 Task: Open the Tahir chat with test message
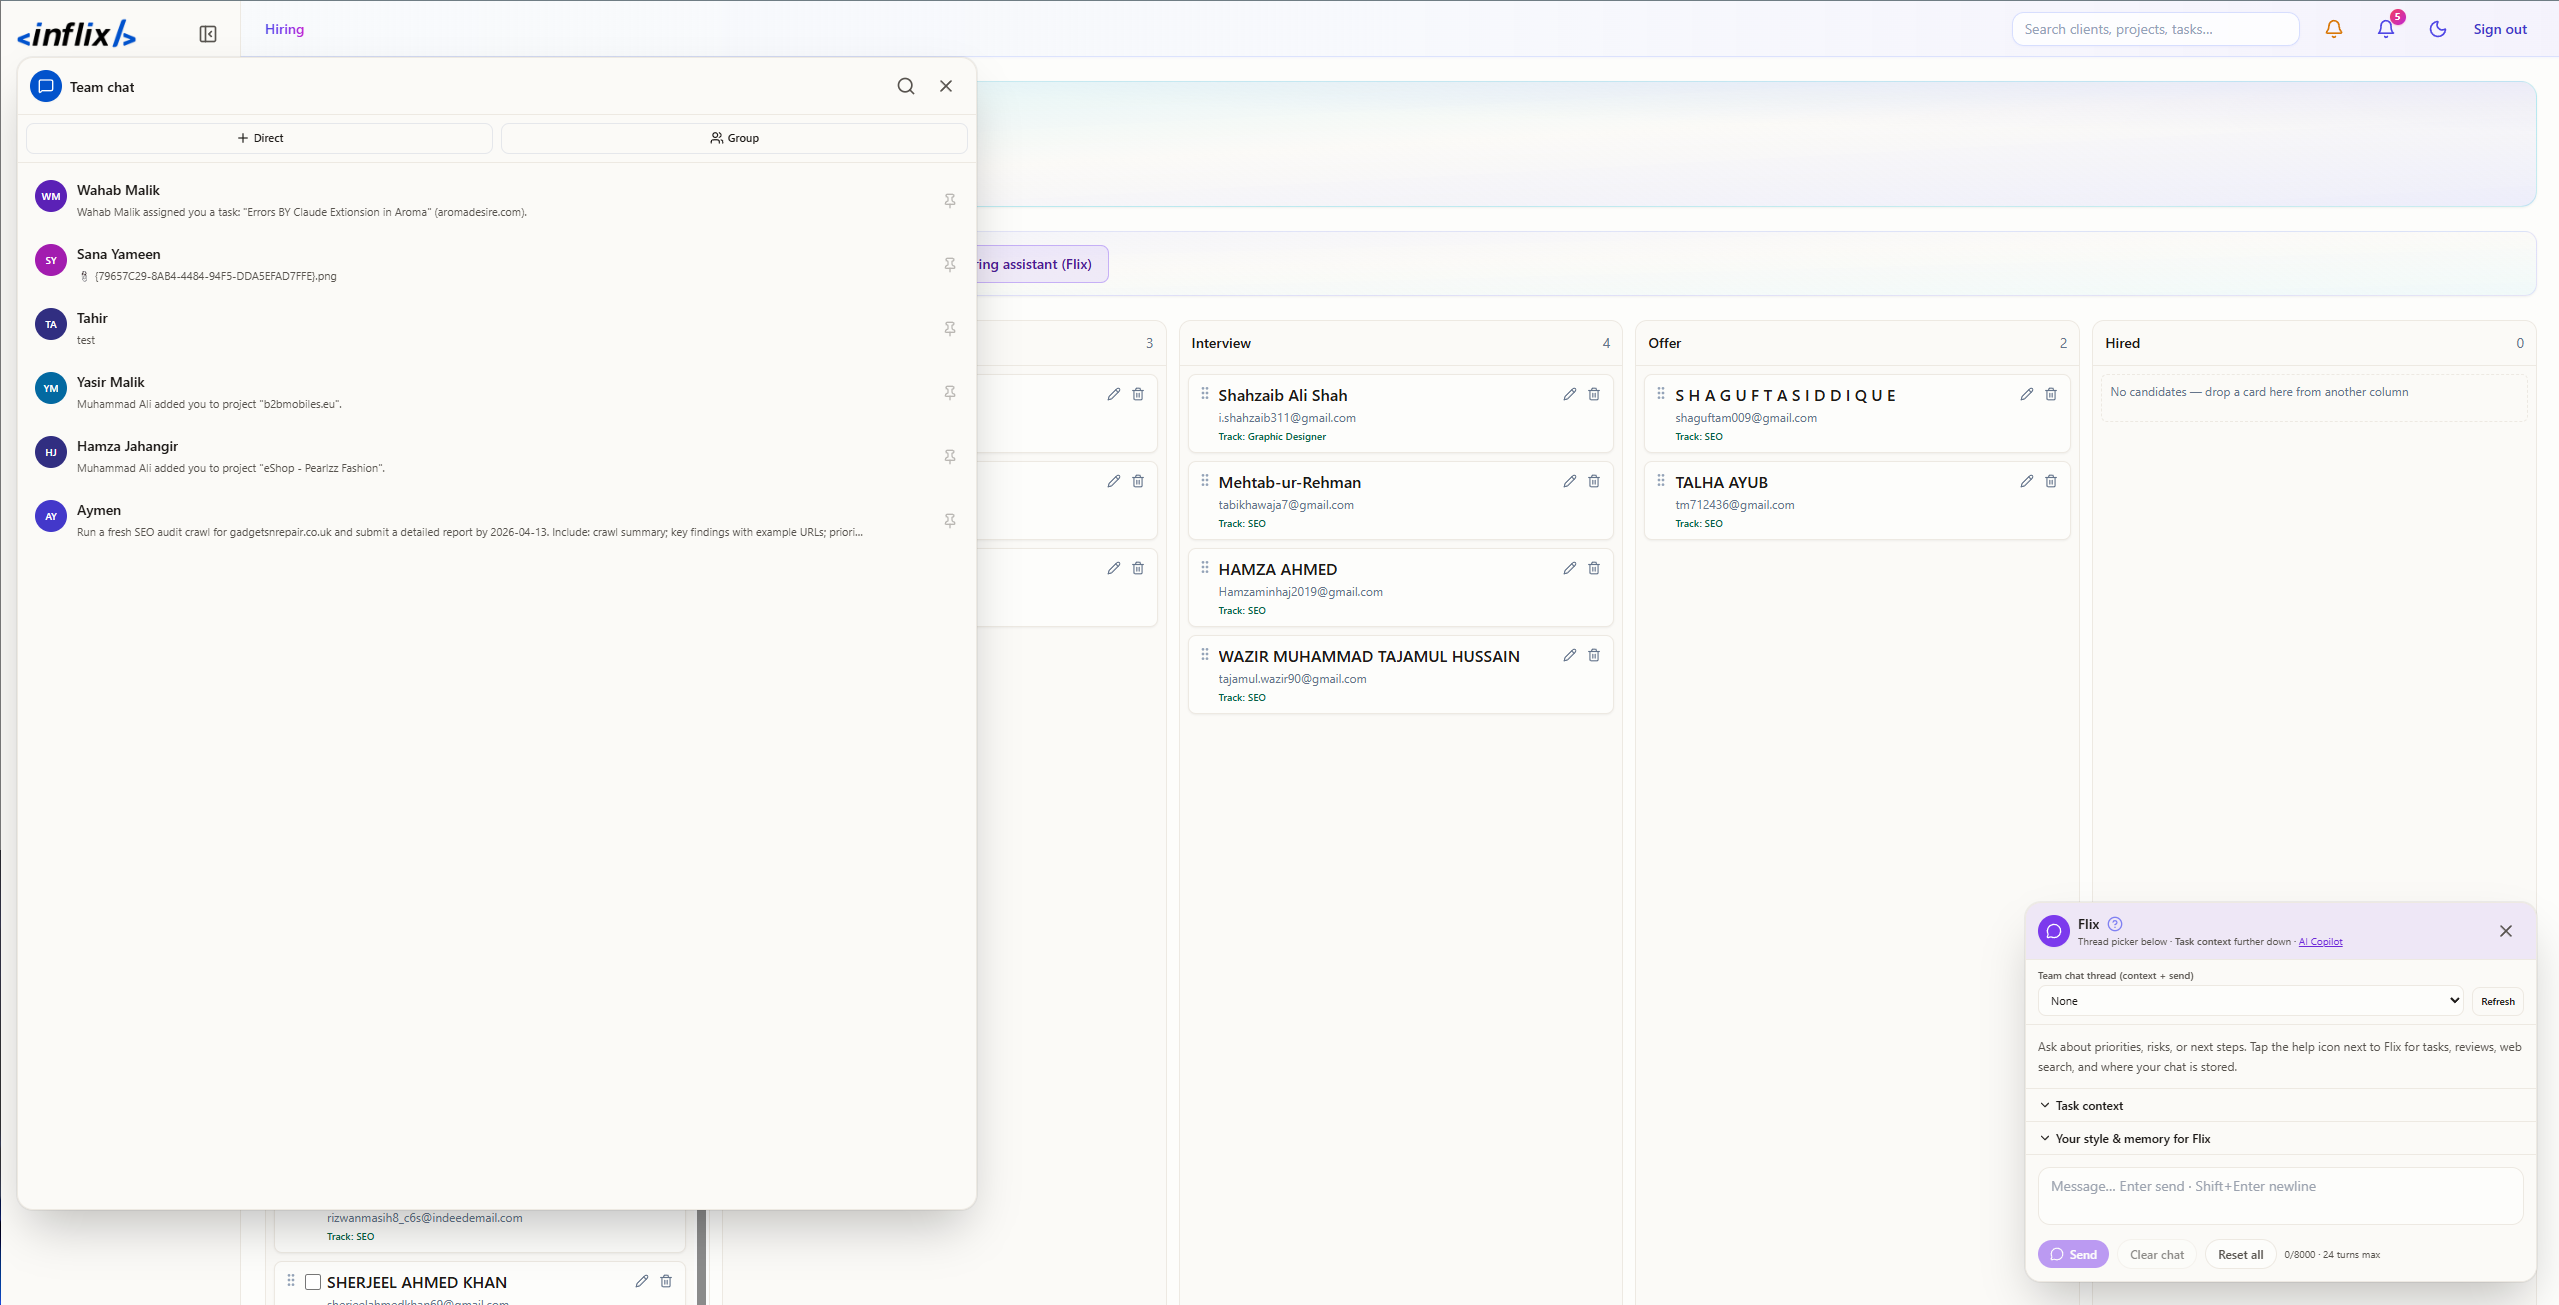[497, 328]
